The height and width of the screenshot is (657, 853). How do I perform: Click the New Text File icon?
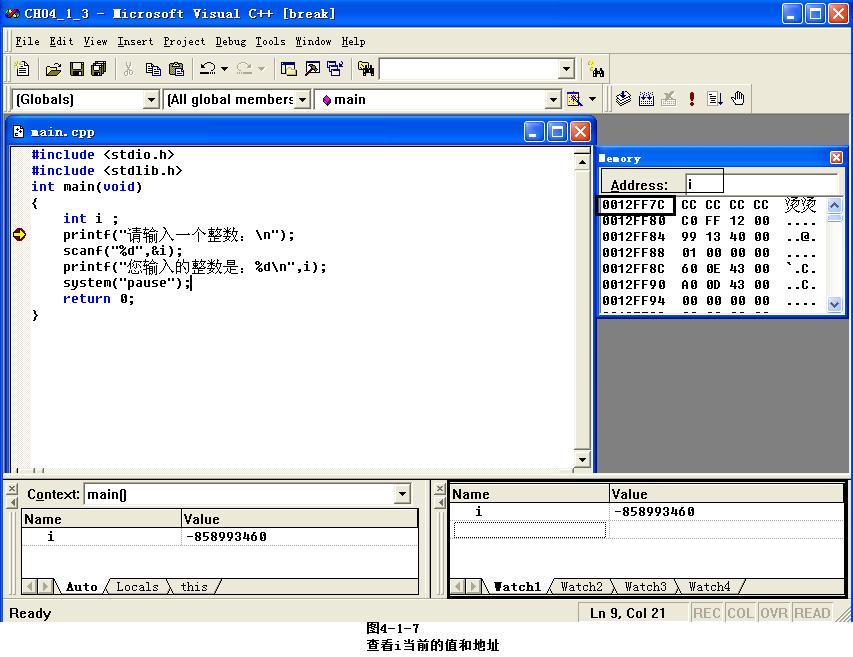23,69
